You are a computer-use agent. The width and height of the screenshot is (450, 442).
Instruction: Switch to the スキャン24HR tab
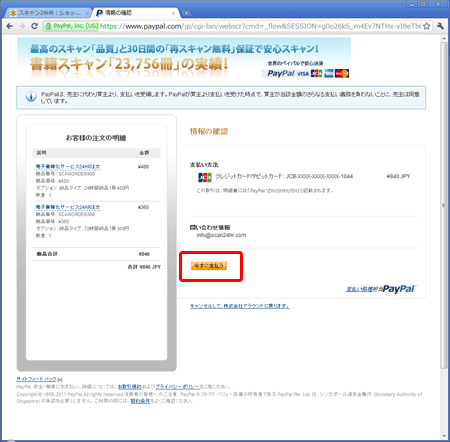(48, 13)
